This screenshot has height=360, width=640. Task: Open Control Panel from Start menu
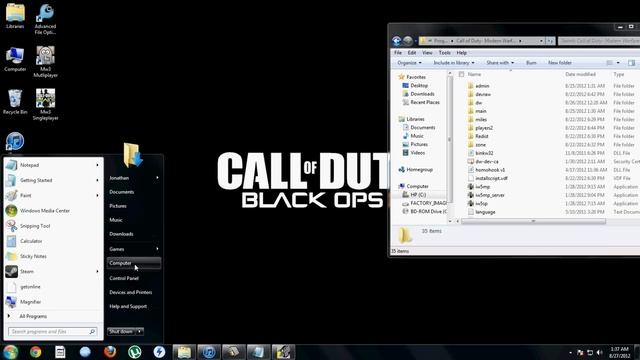pos(124,278)
